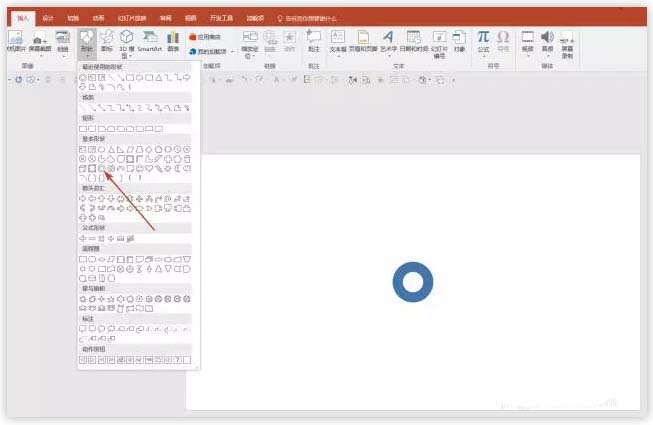Screen dimensions: 653x425
Task: Select the cross shape in Basic Shapes
Action: tap(168, 159)
